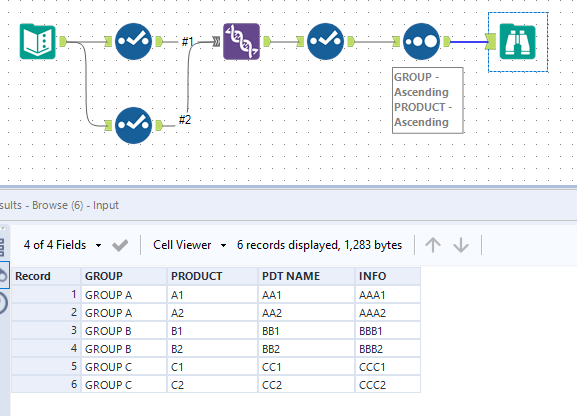
Task: Click the Record column header
Action: pos(46,276)
